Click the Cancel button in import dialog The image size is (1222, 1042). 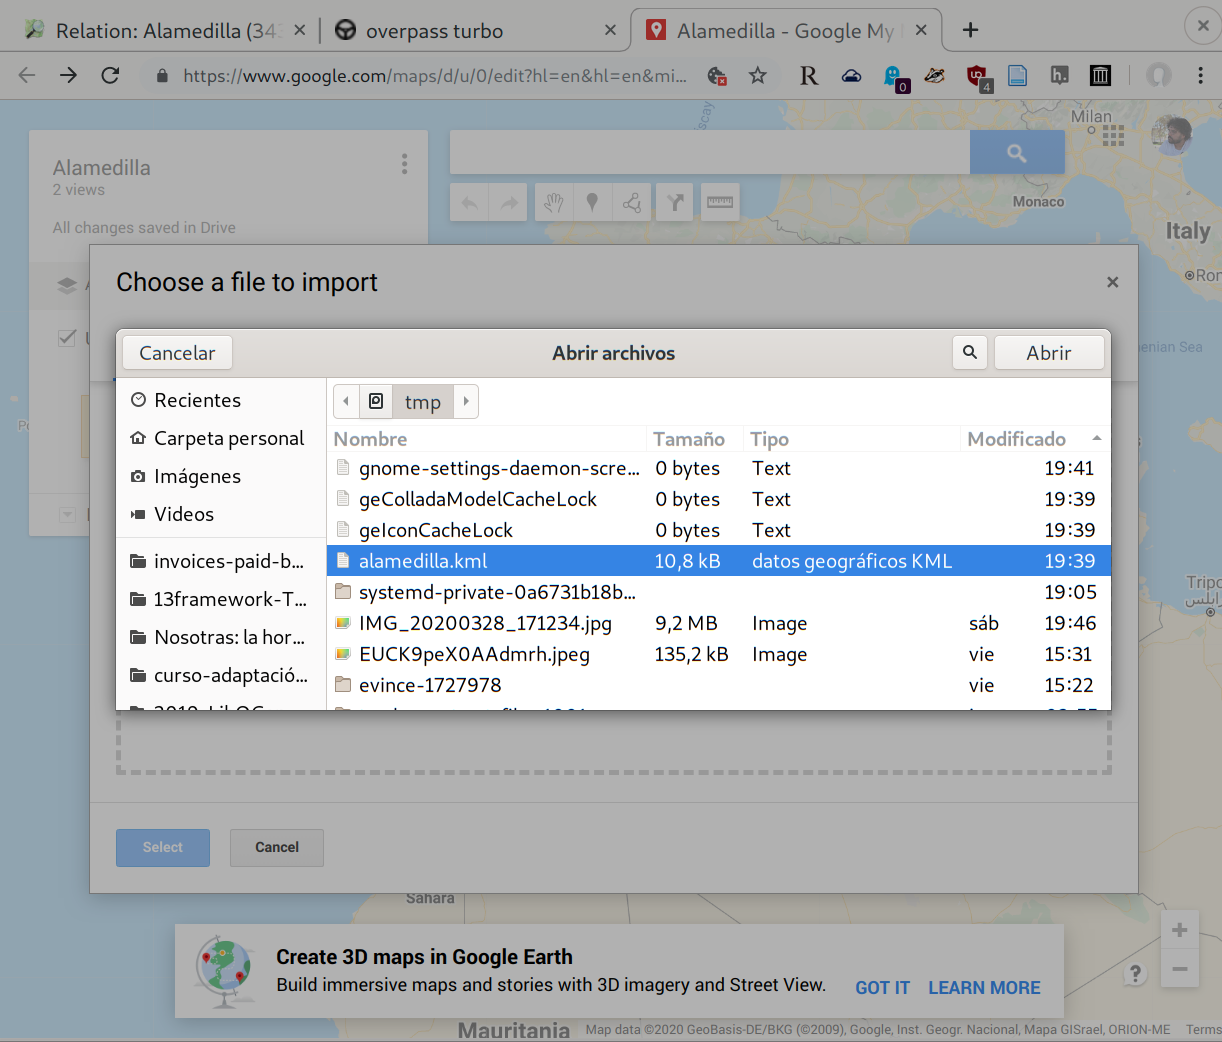coord(277,847)
